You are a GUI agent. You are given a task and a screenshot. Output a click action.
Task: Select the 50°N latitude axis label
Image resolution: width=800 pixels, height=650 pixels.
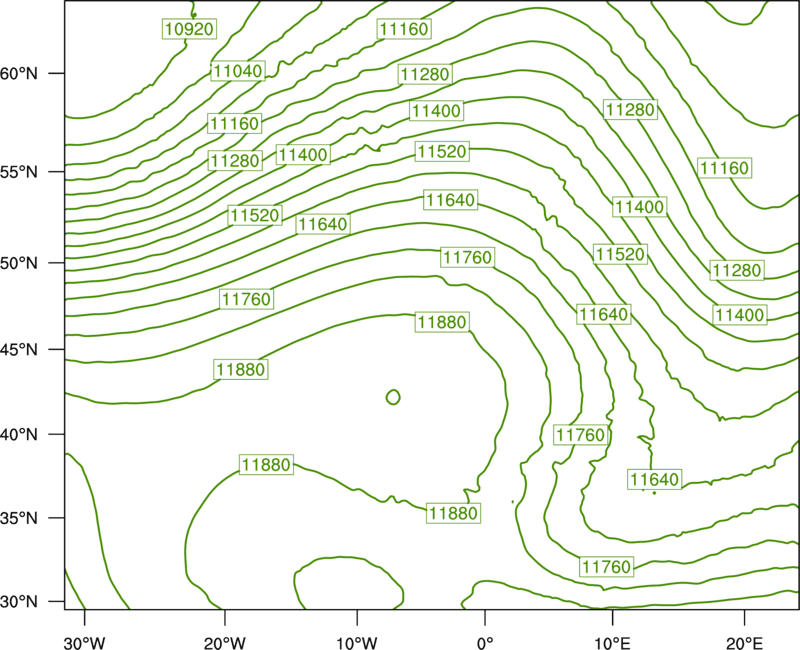[x=19, y=263]
